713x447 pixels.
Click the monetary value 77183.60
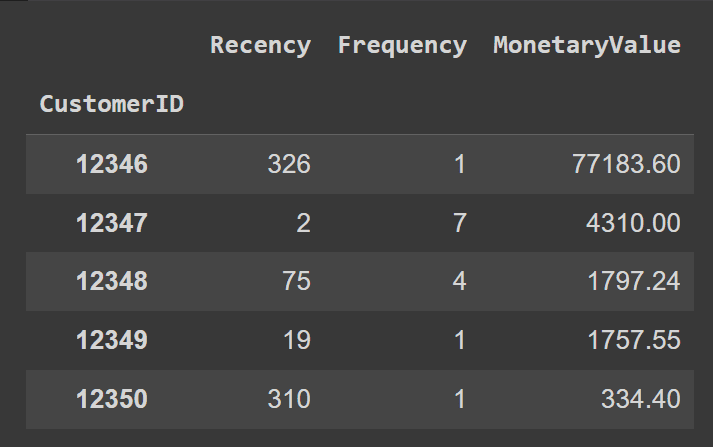[626, 164]
